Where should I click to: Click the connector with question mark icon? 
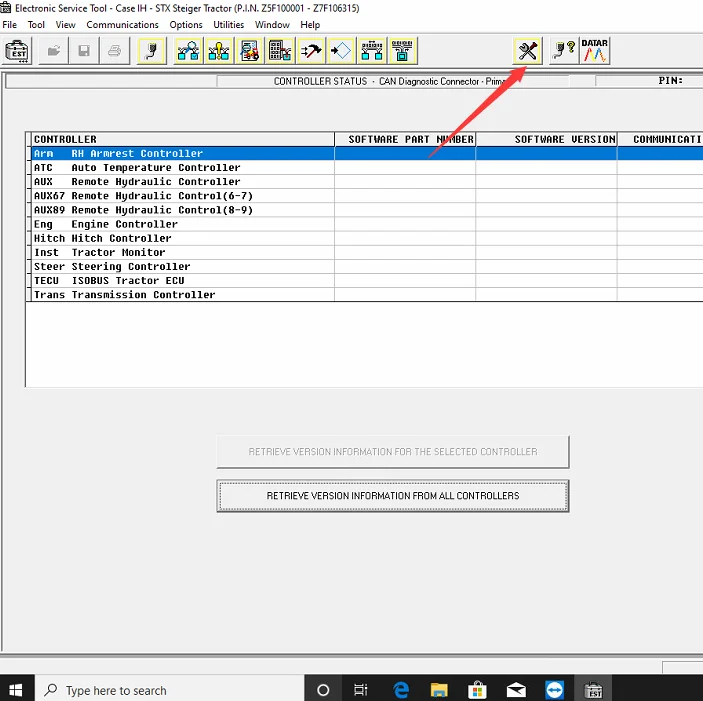pos(564,51)
